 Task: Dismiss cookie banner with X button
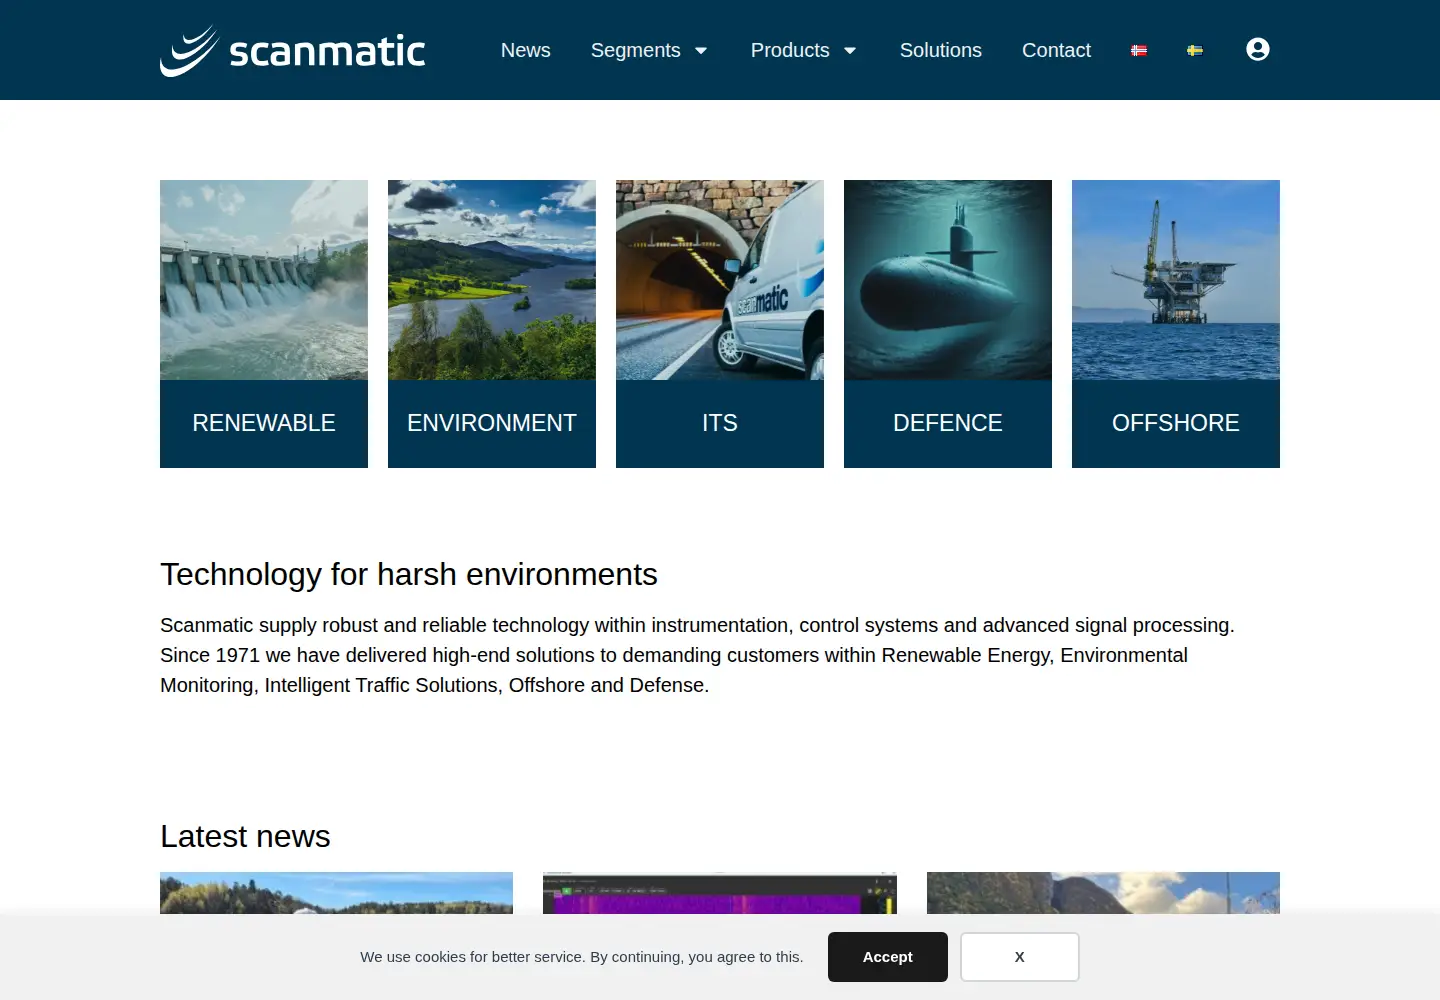pos(1020,957)
